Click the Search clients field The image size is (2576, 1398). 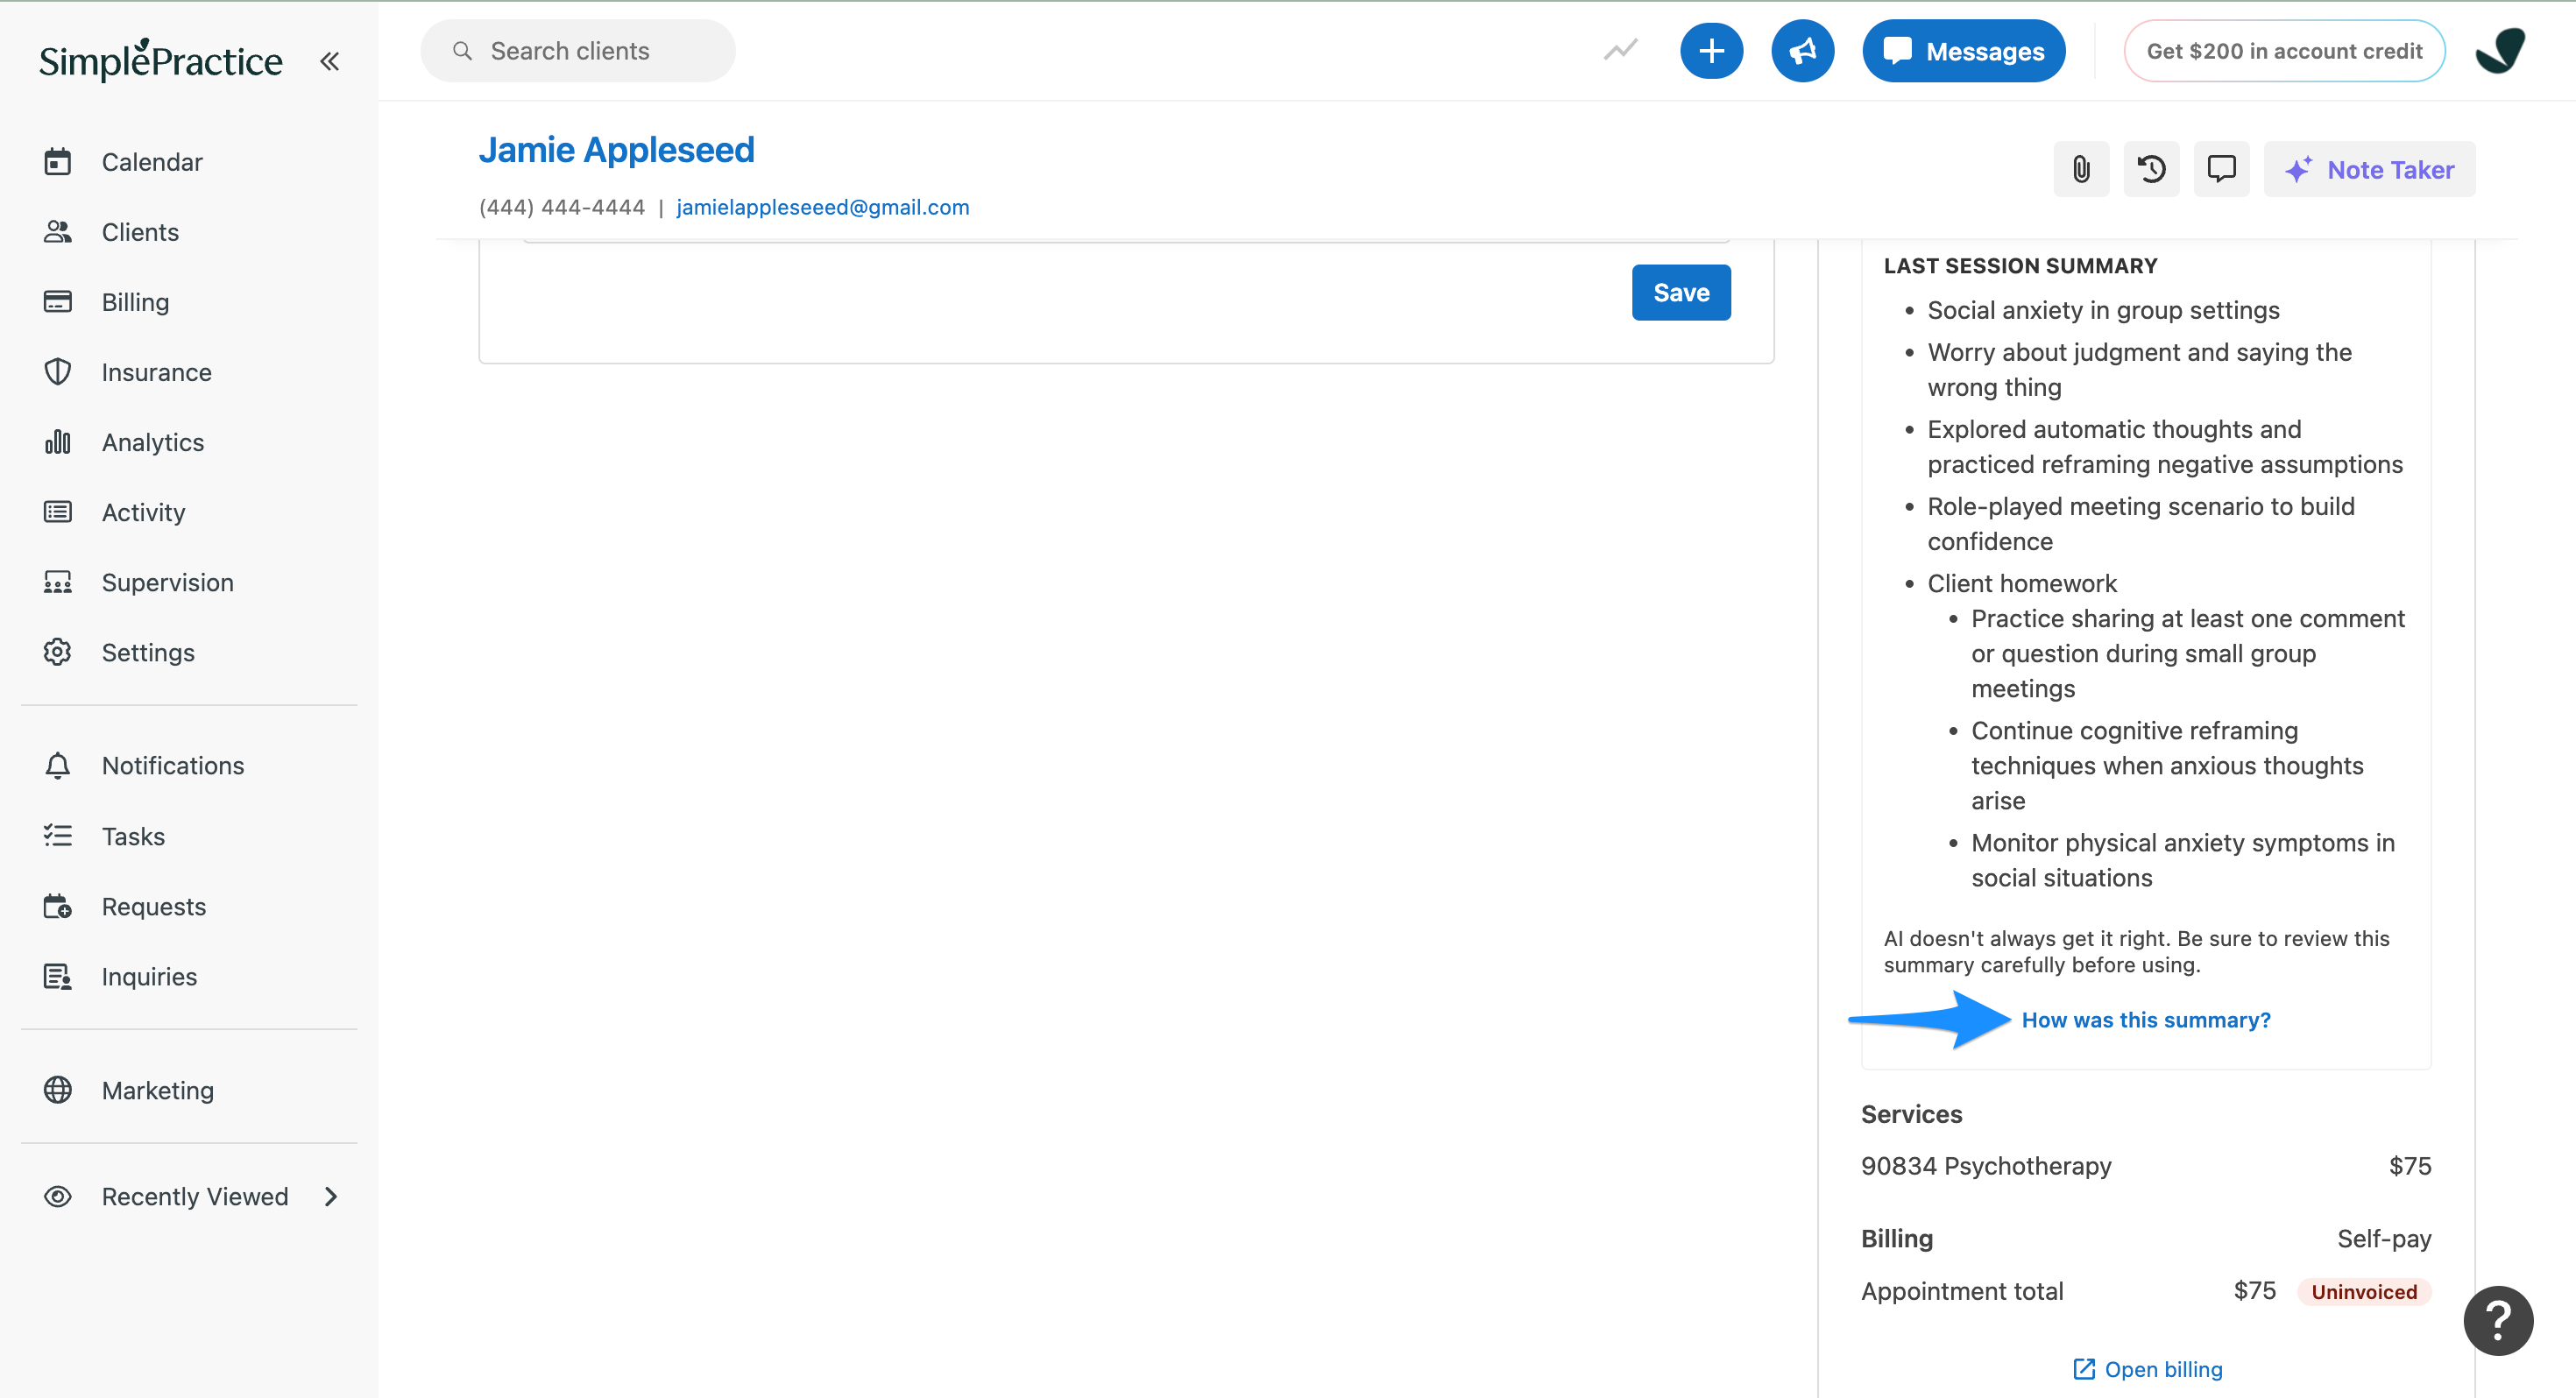click(x=578, y=51)
